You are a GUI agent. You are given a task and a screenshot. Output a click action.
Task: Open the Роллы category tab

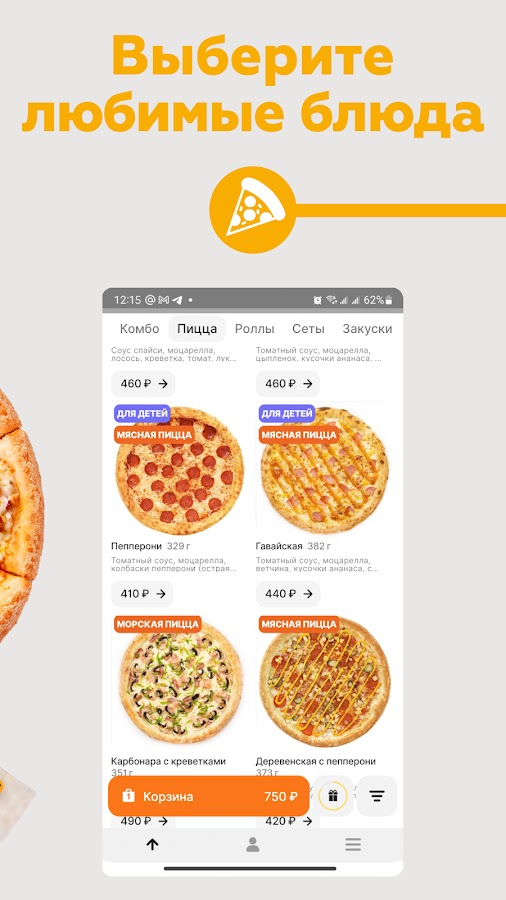(254, 329)
